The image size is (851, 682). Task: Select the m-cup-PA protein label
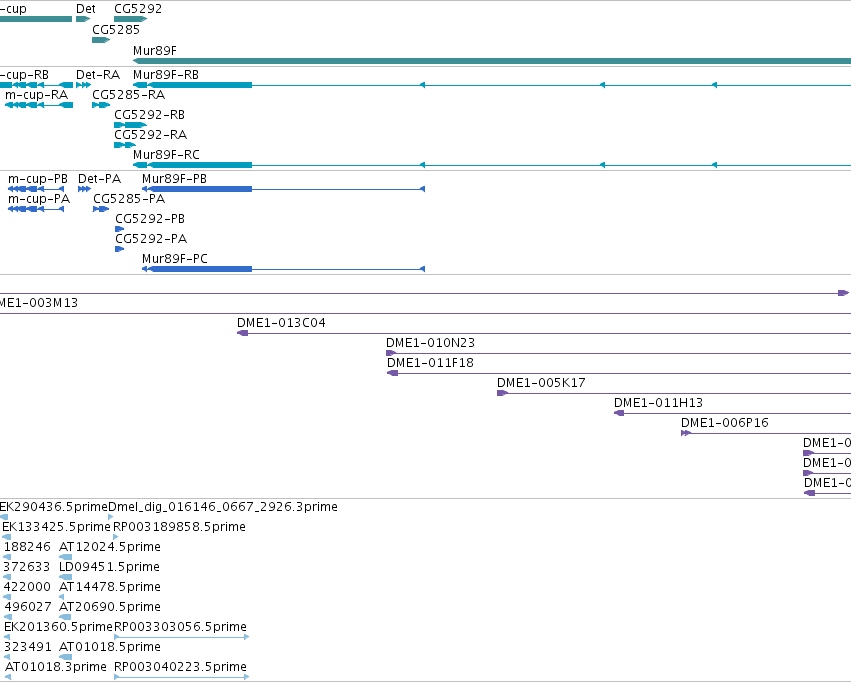[x=39, y=199]
